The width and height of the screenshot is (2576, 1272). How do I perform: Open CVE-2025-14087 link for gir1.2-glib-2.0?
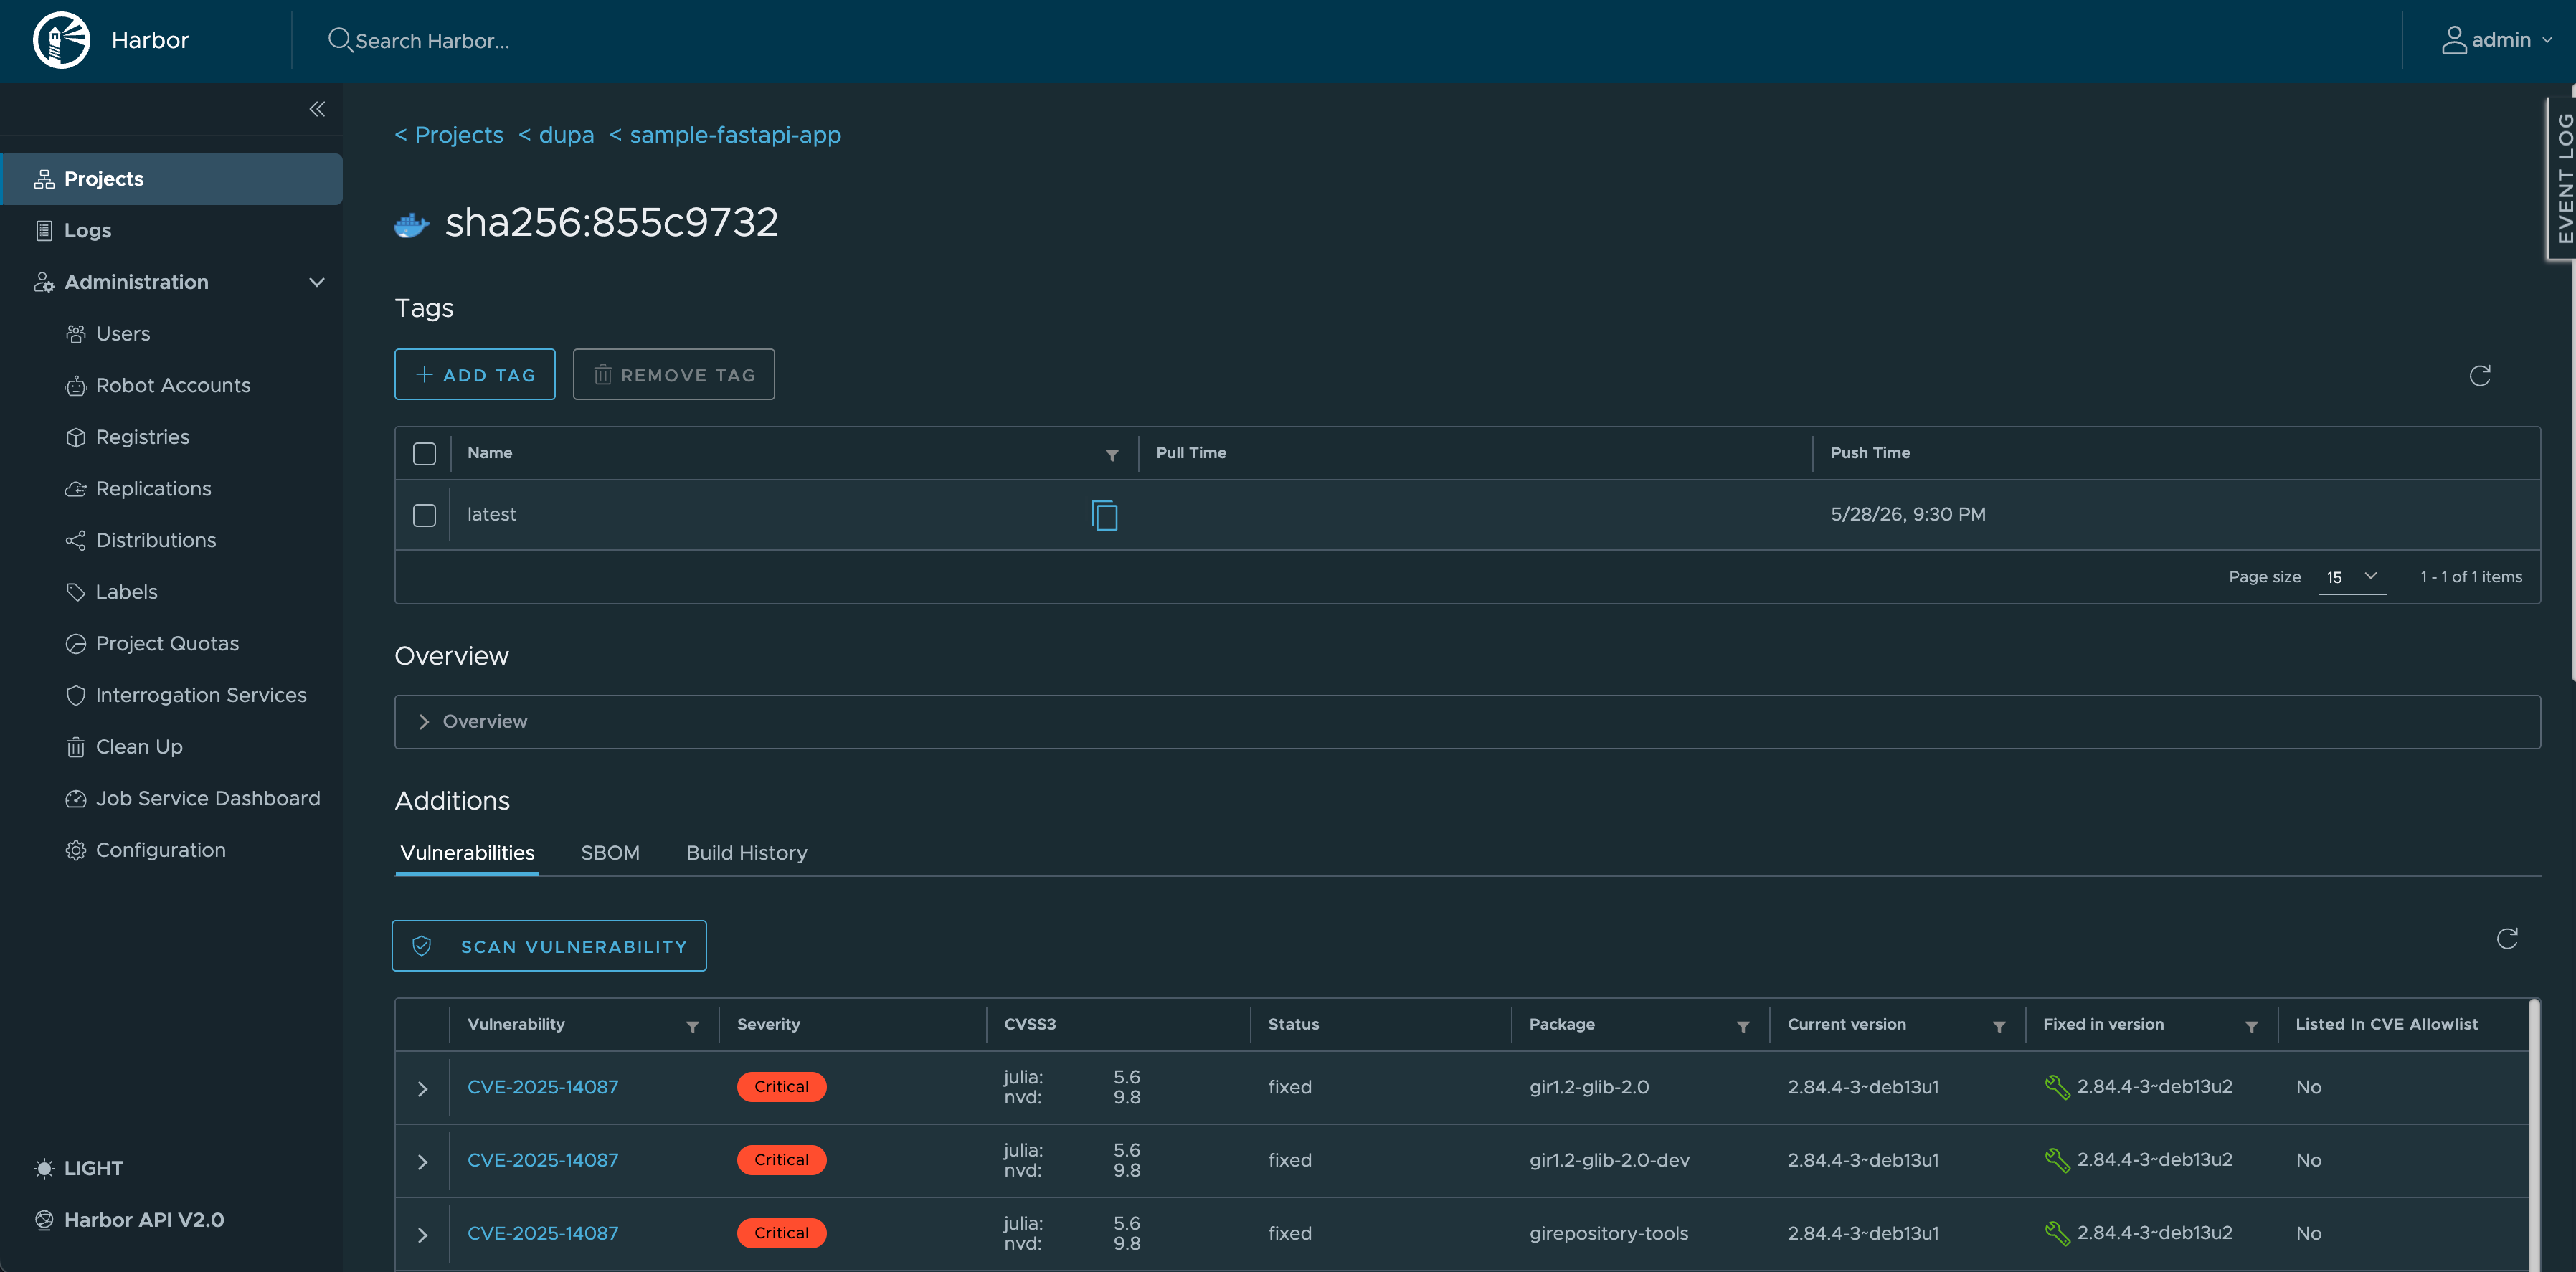tap(543, 1087)
